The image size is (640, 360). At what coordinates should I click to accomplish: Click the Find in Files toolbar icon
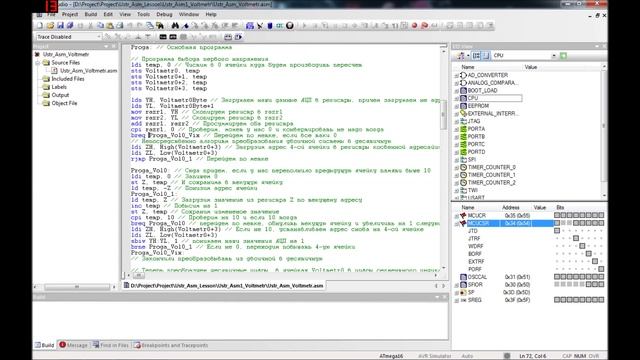click(x=160, y=25)
